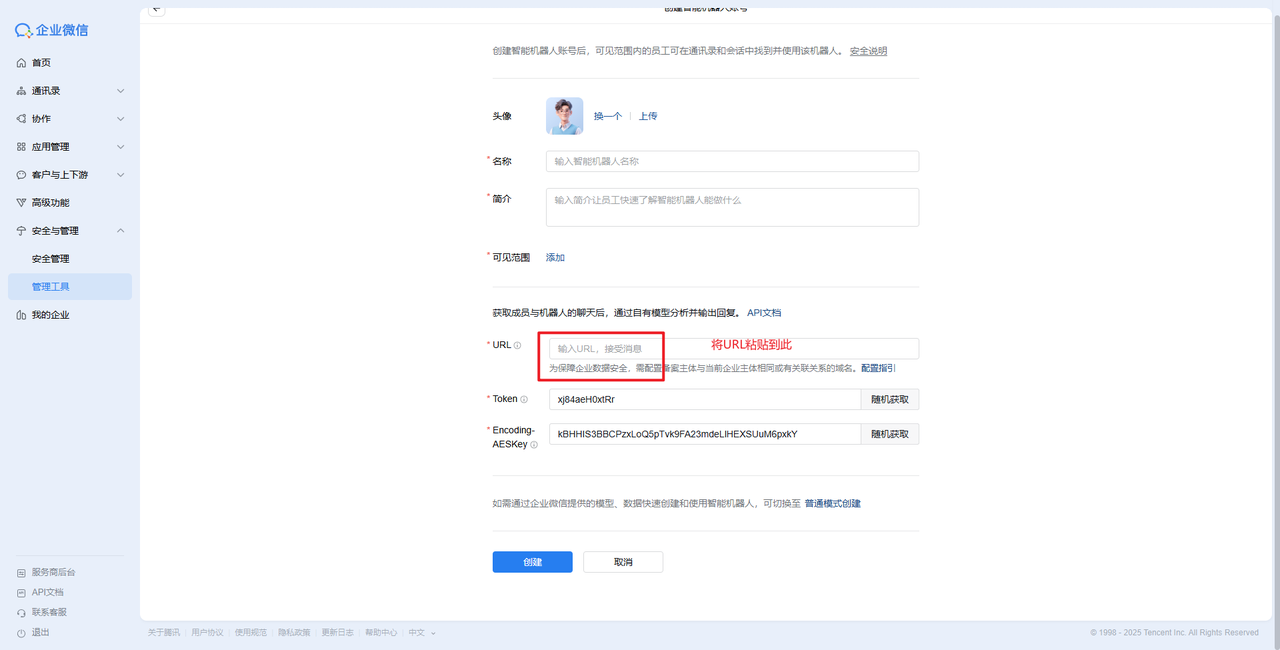Click 添加 for 可见范围

pos(555,258)
